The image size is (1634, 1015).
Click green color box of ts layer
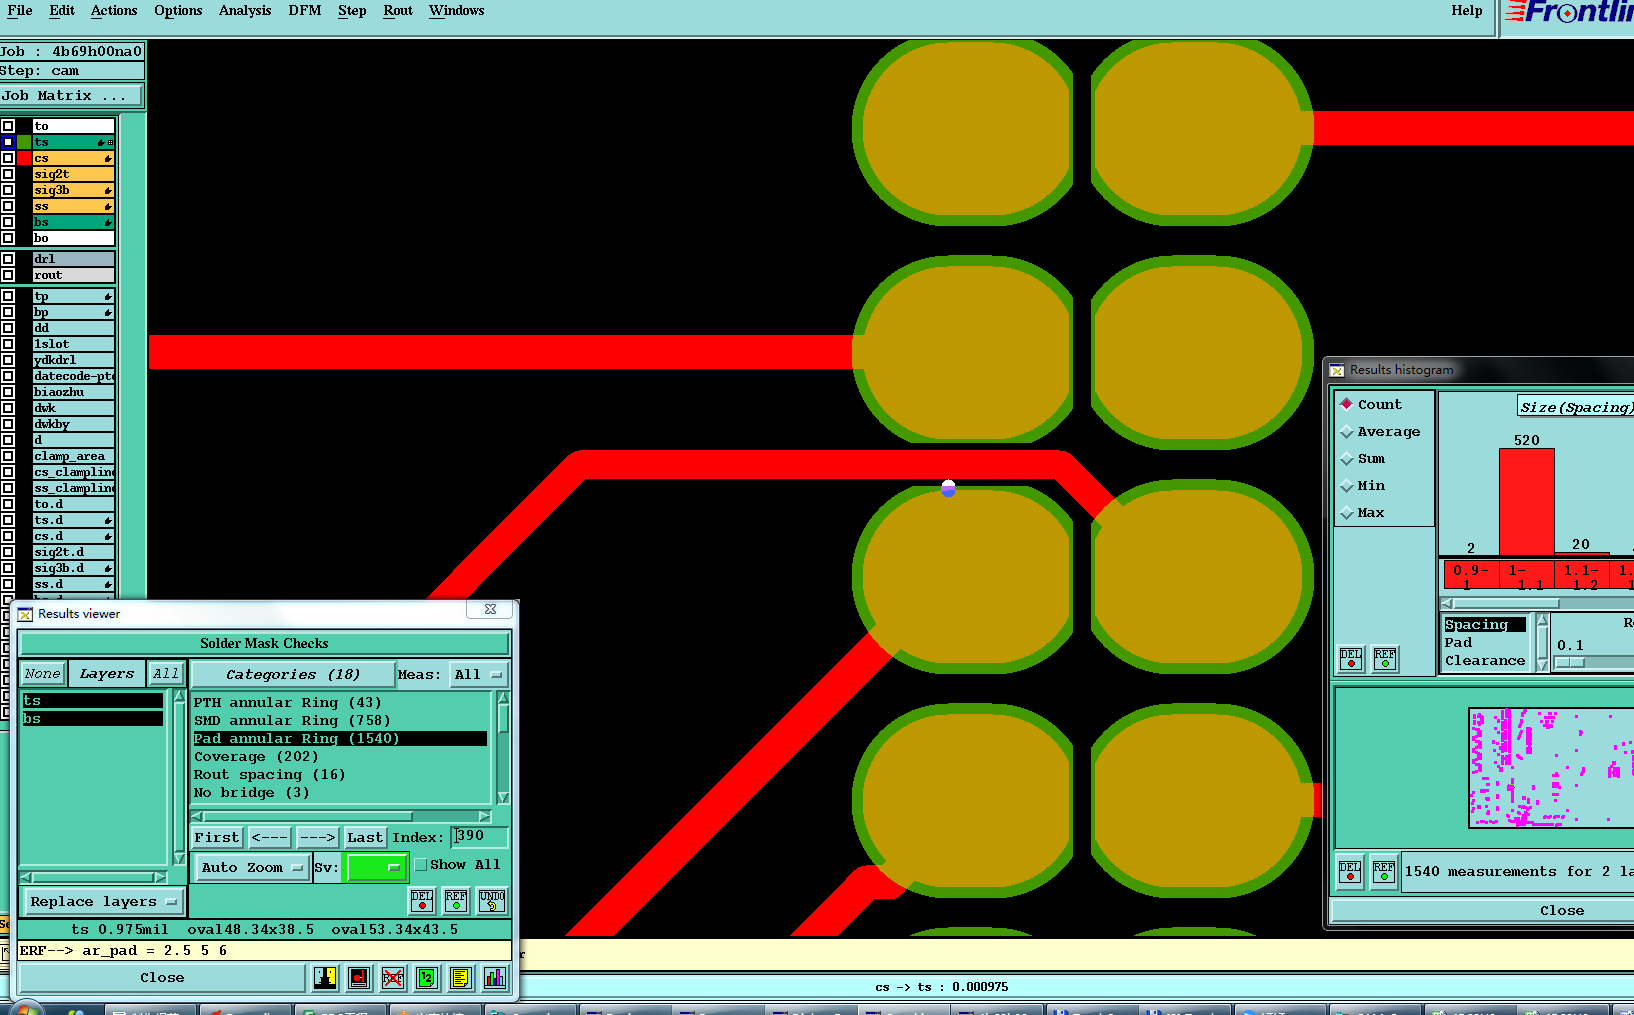point(24,142)
